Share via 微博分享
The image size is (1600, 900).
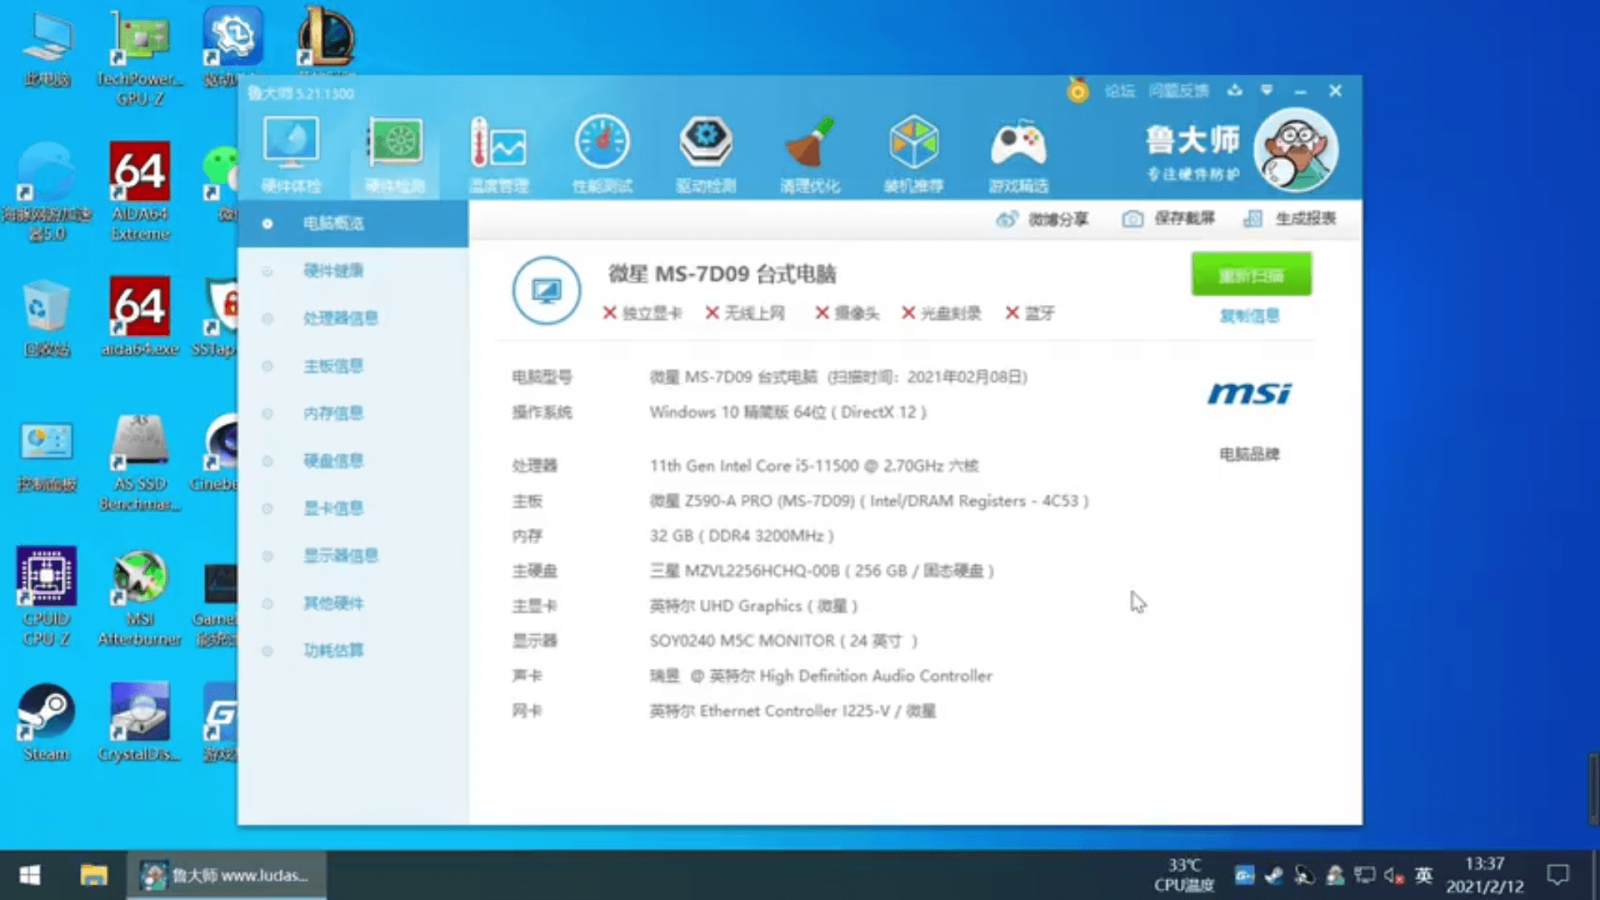coord(1042,219)
